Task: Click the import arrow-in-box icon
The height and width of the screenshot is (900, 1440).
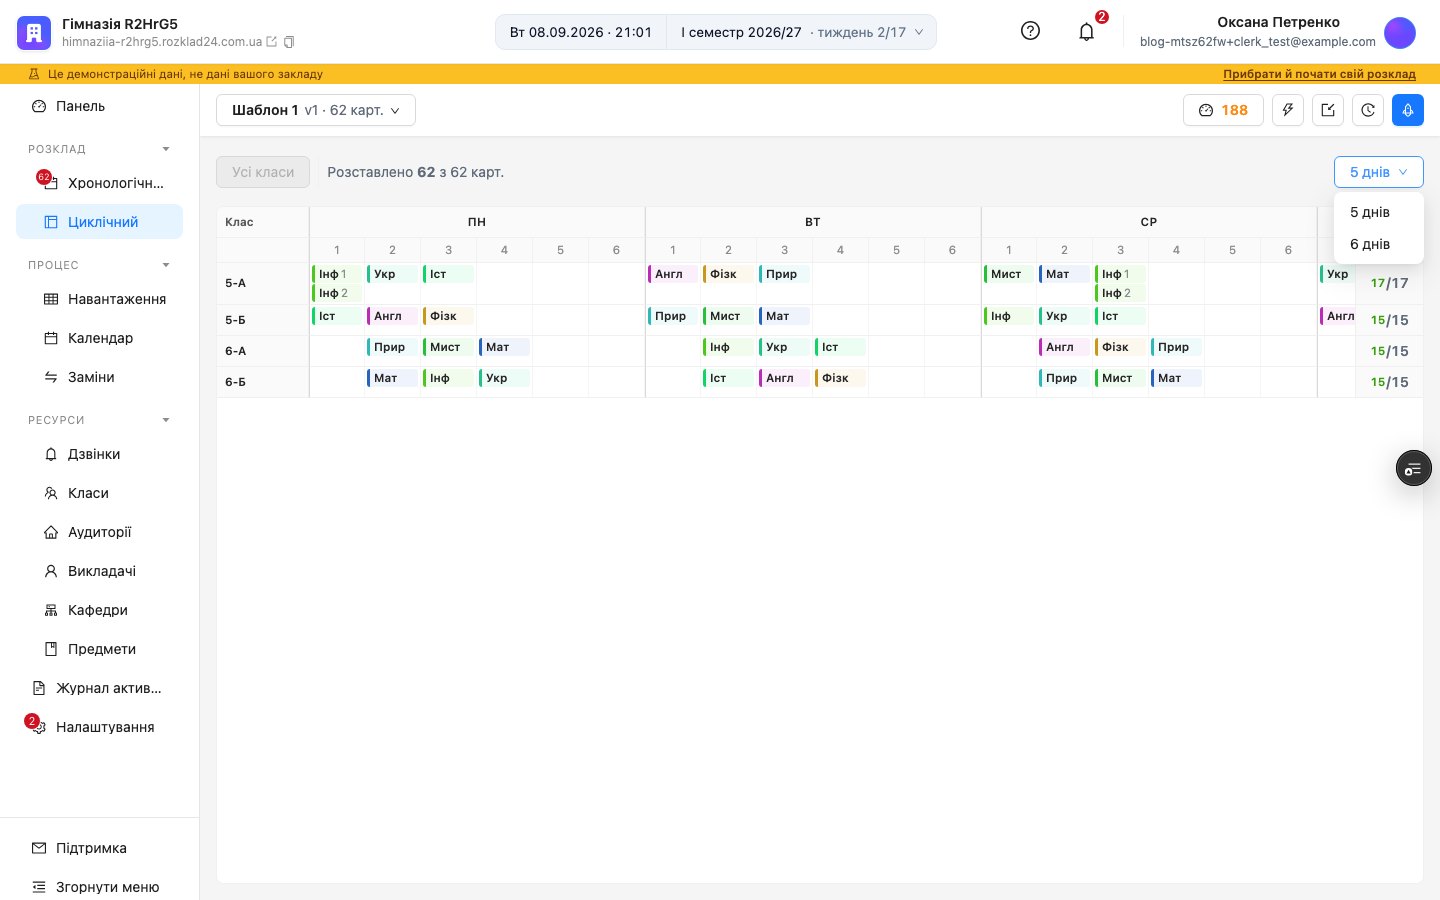Action: [x=1328, y=110]
